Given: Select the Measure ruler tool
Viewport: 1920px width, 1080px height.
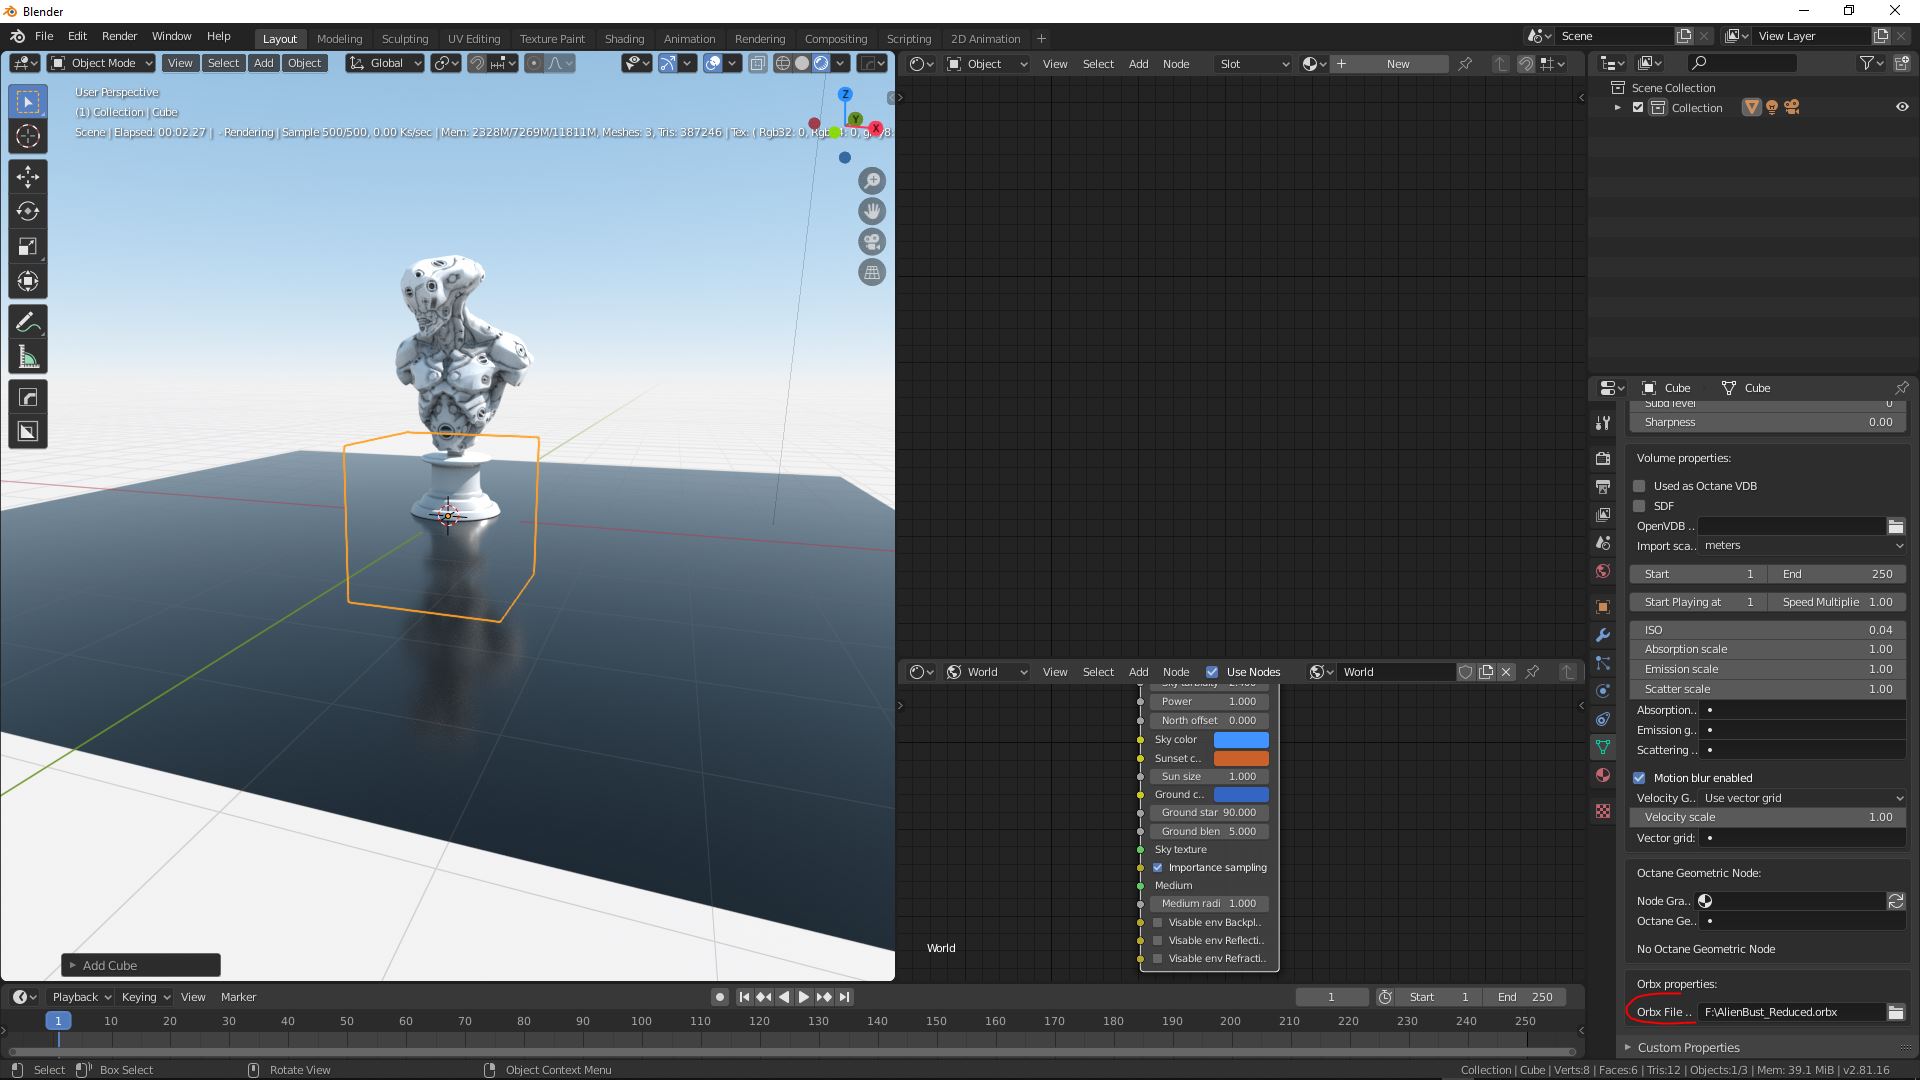Looking at the screenshot, I should [x=28, y=358].
